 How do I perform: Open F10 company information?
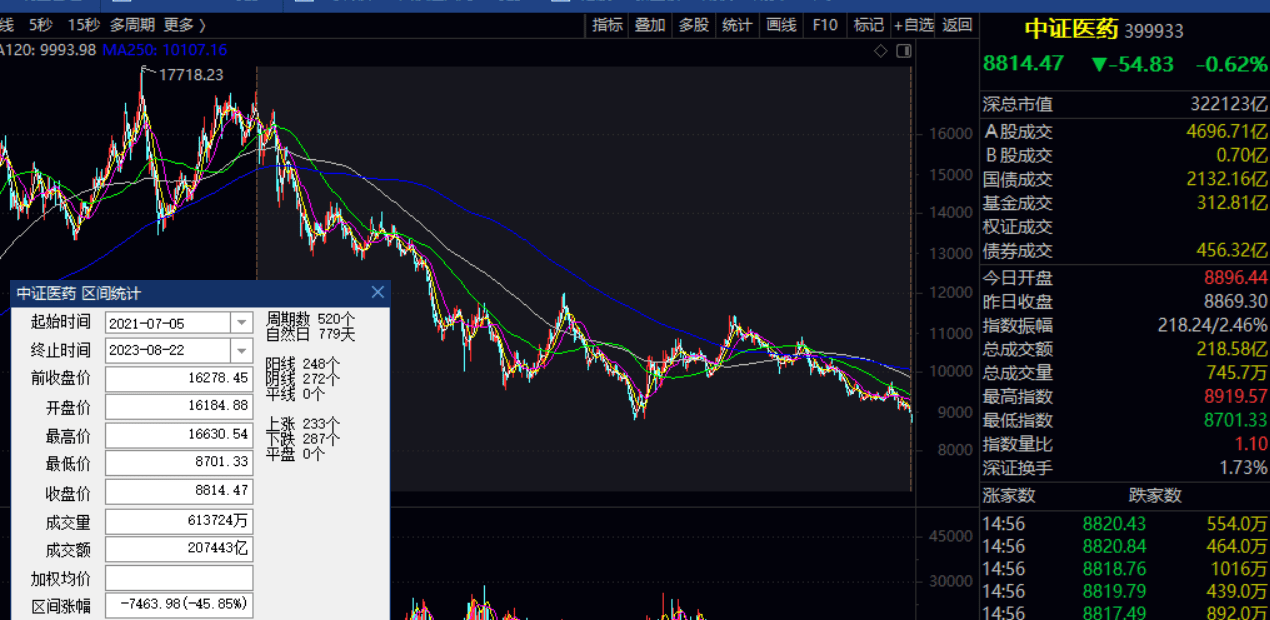point(825,25)
